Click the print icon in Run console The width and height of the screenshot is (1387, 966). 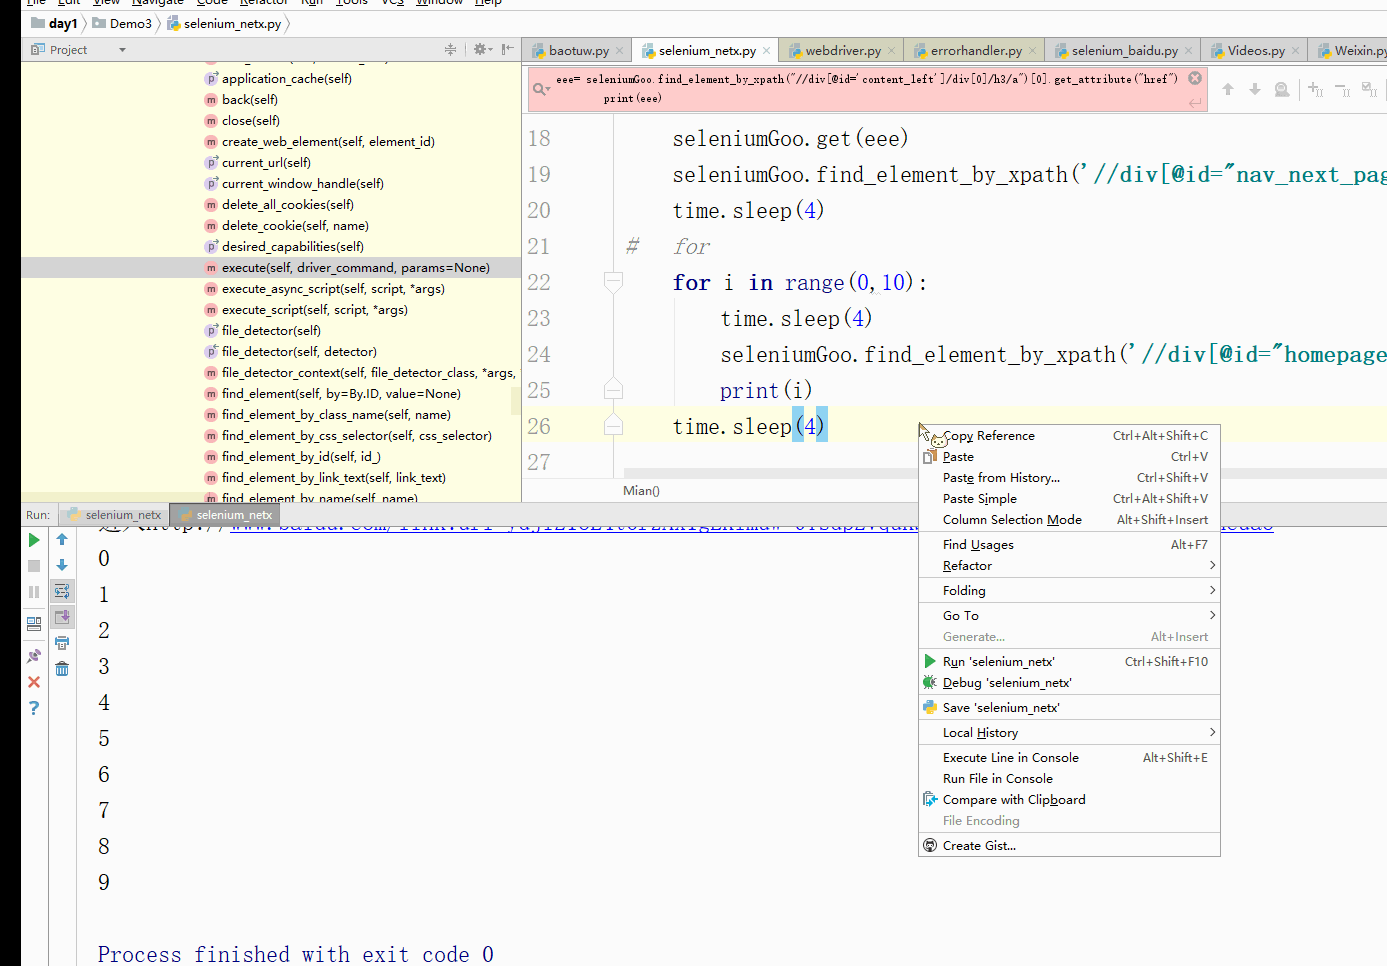[x=62, y=643]
